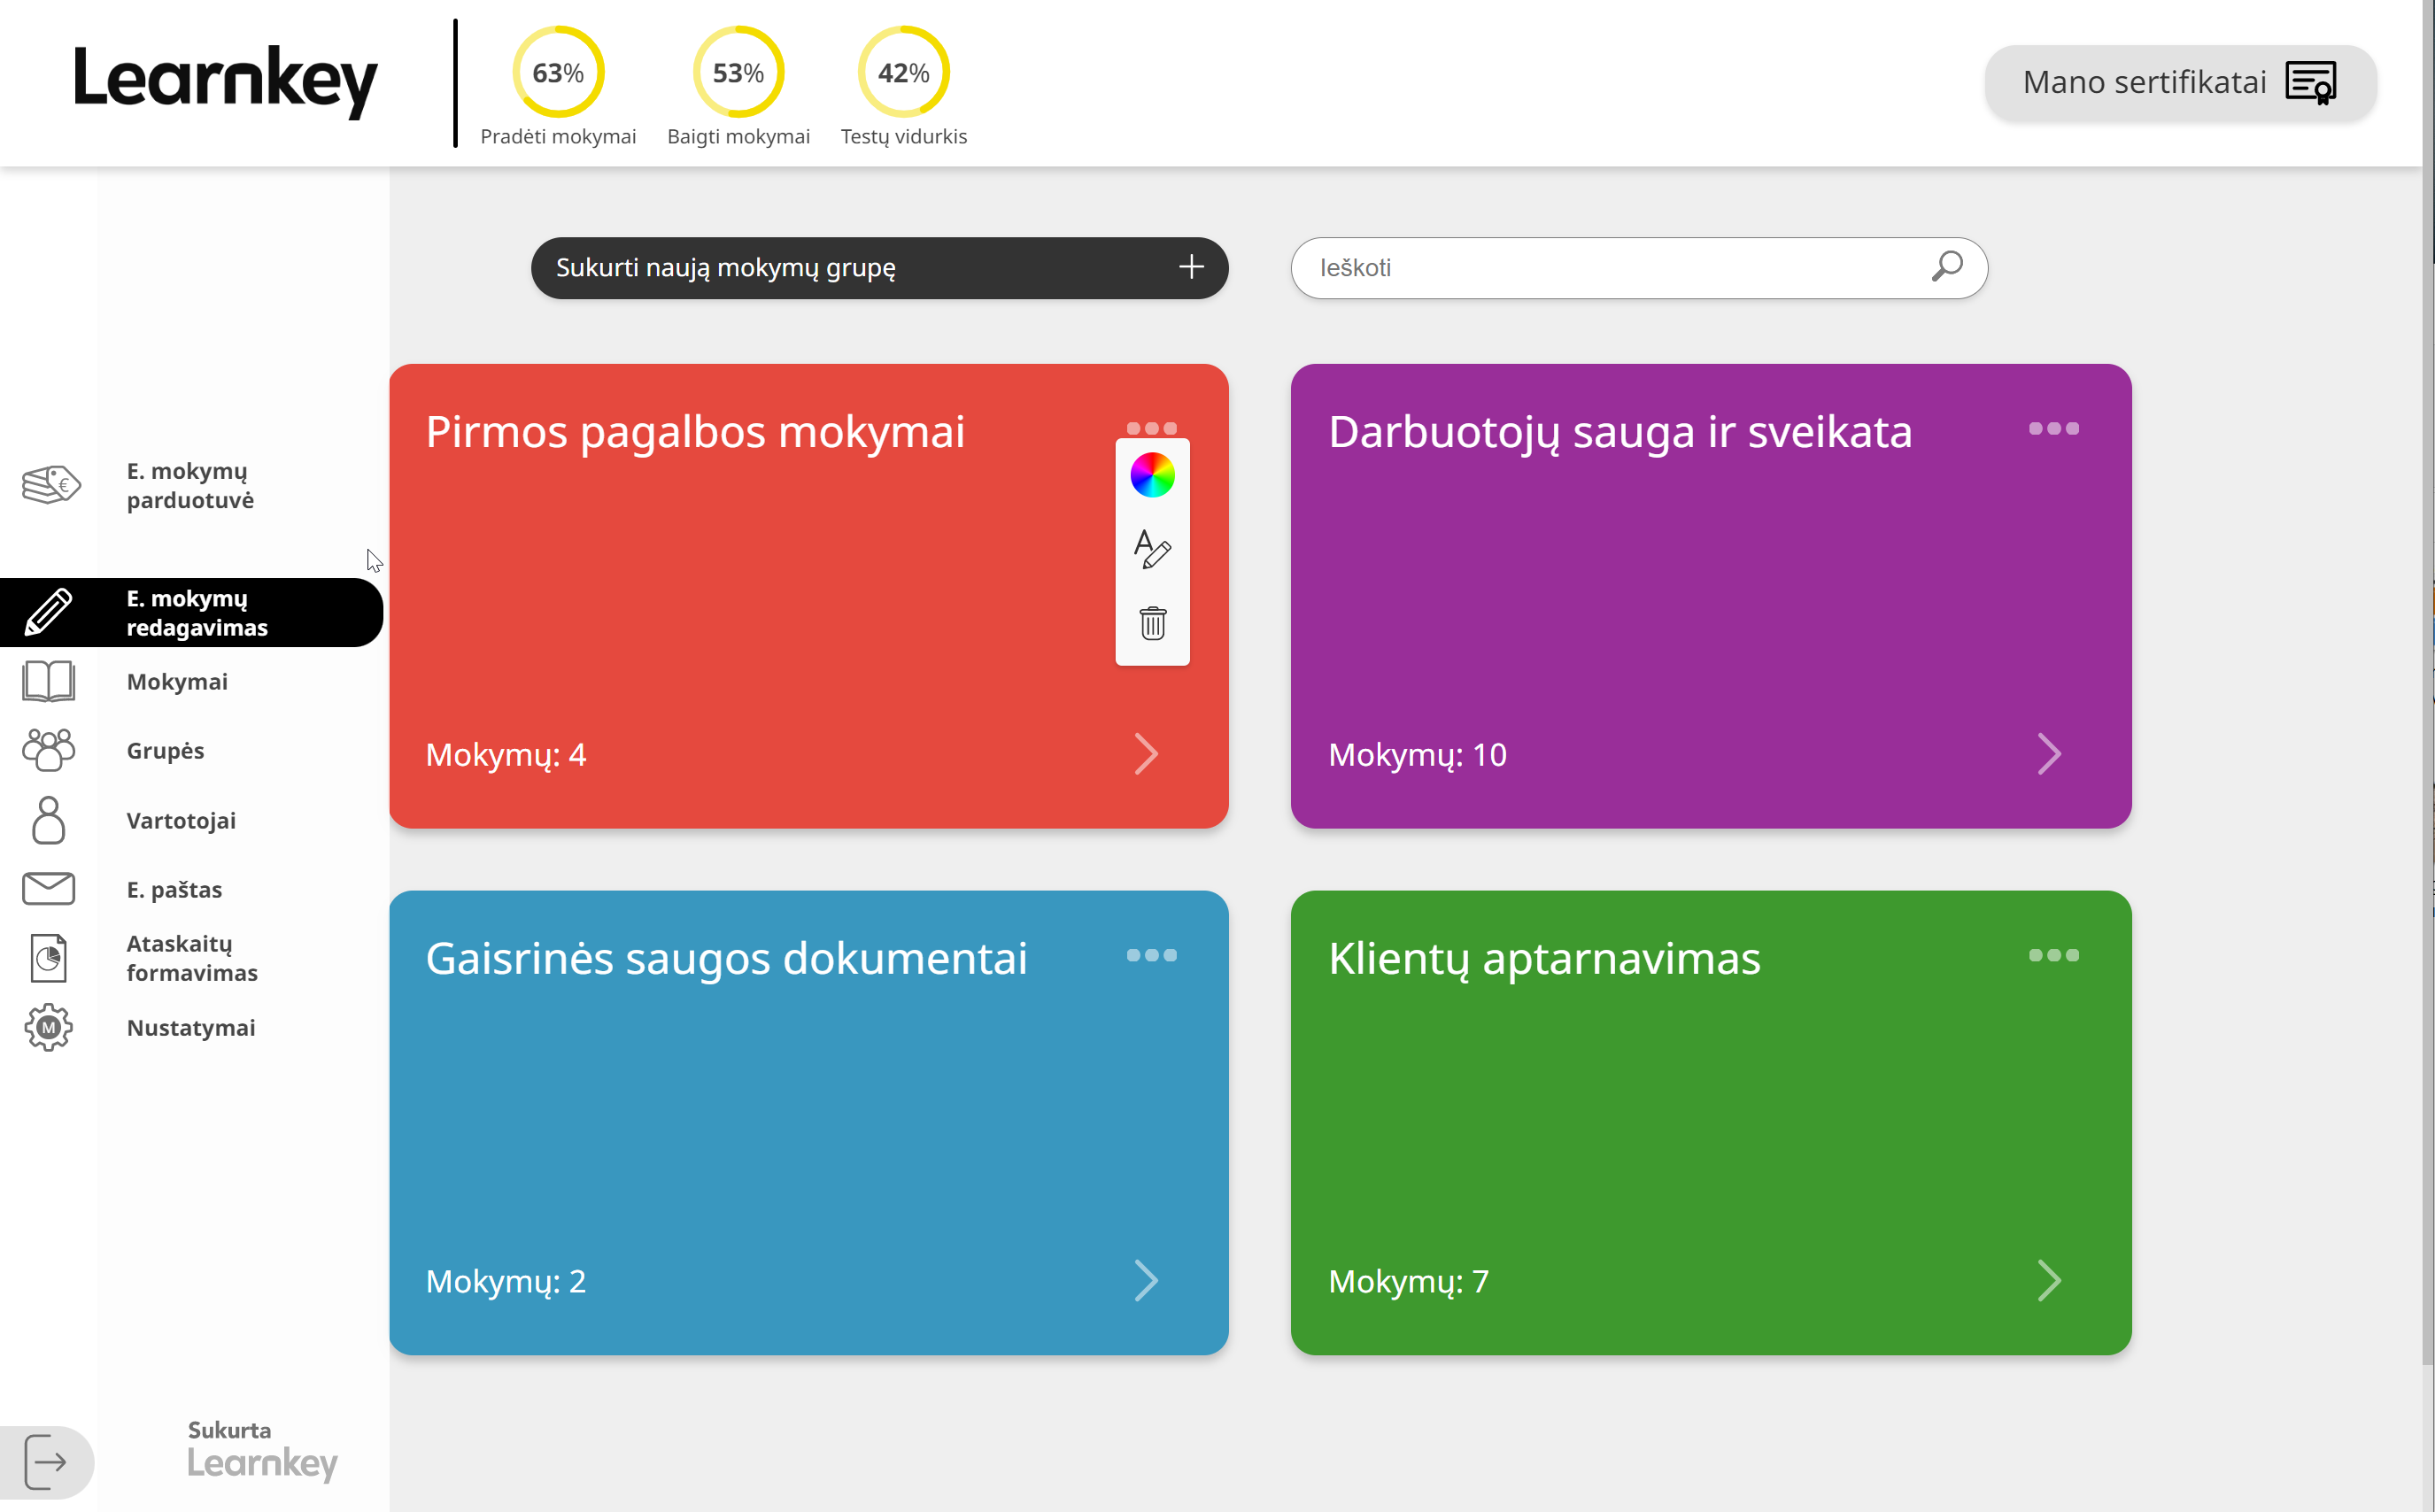Click the 42% Testų vidurkis progress ring
Image resolution: width=2435 pixels, height=1512 pixels.
coord(903,72)
